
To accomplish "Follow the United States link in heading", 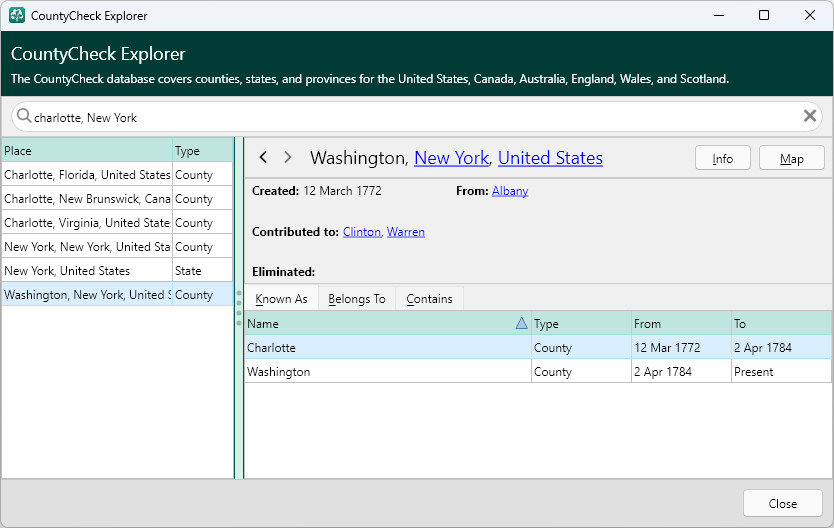I will point(550,158).
